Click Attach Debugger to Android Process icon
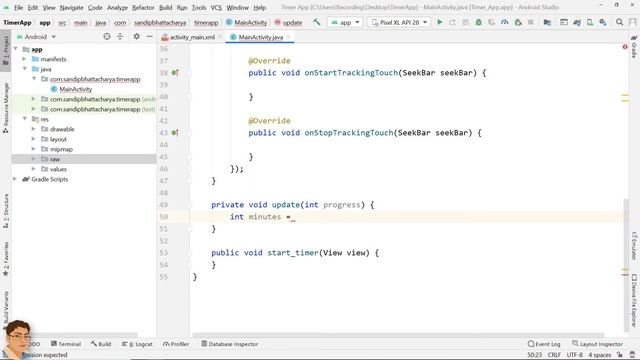Viewport: 640px width, 360px height. click(x=518, y=22)
